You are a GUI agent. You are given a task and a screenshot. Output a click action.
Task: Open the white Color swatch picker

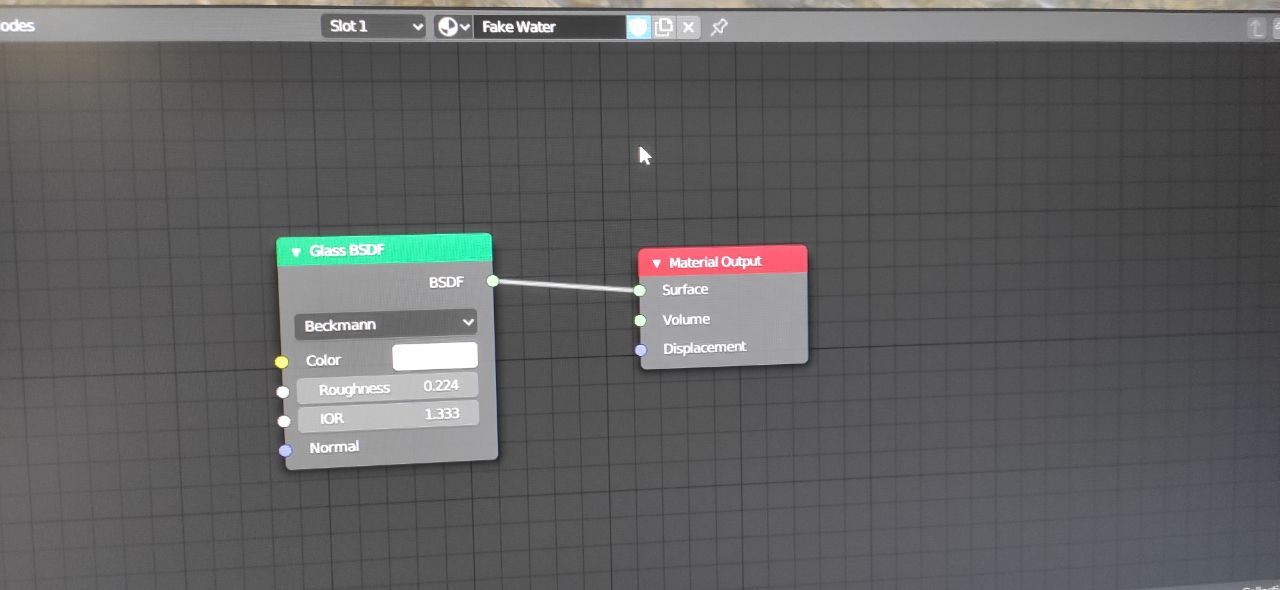(x=435, y=356)
